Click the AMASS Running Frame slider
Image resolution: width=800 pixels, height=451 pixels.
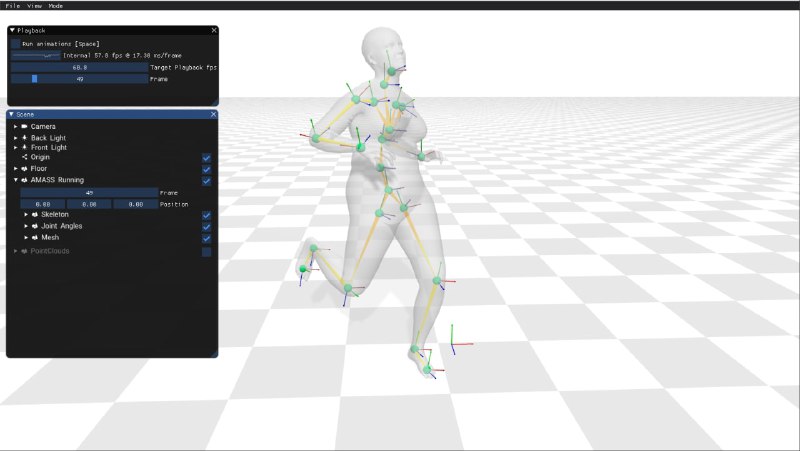pos(89,193)
